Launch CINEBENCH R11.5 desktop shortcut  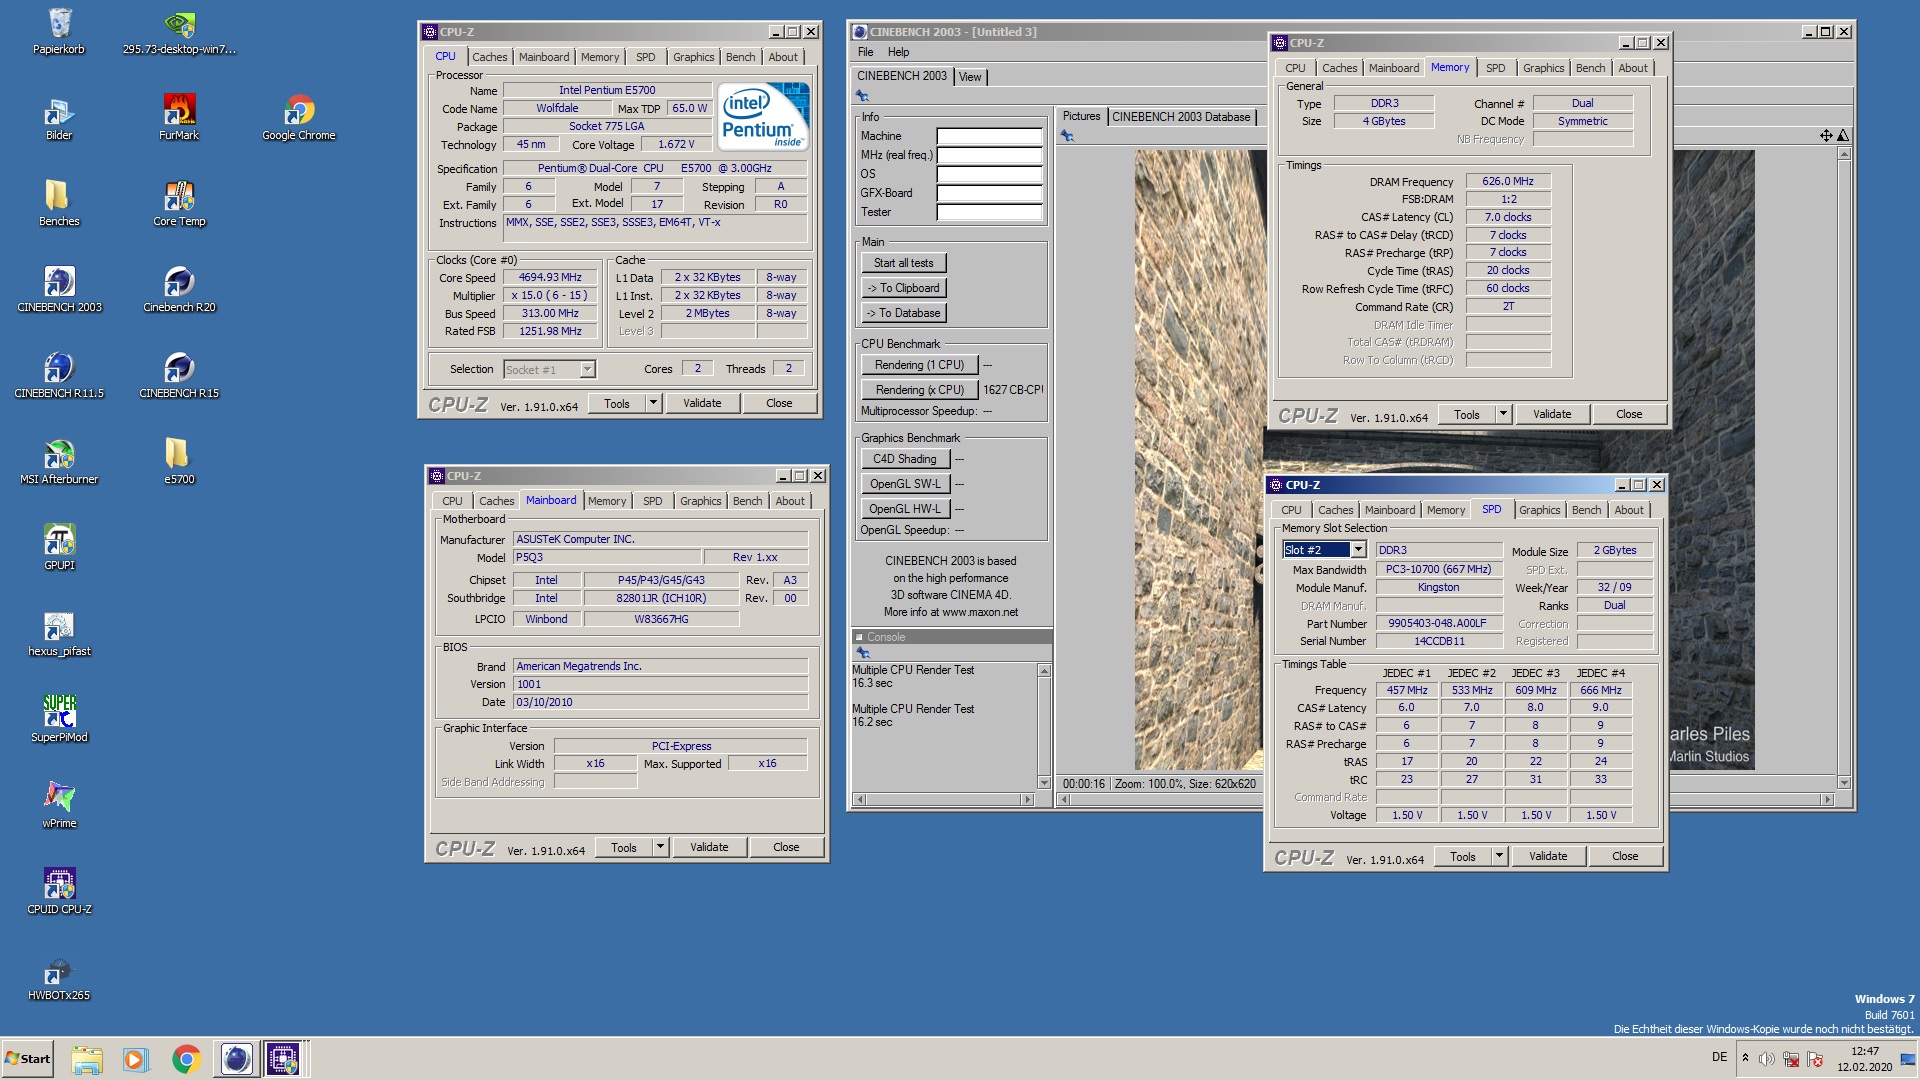point(59,376)
